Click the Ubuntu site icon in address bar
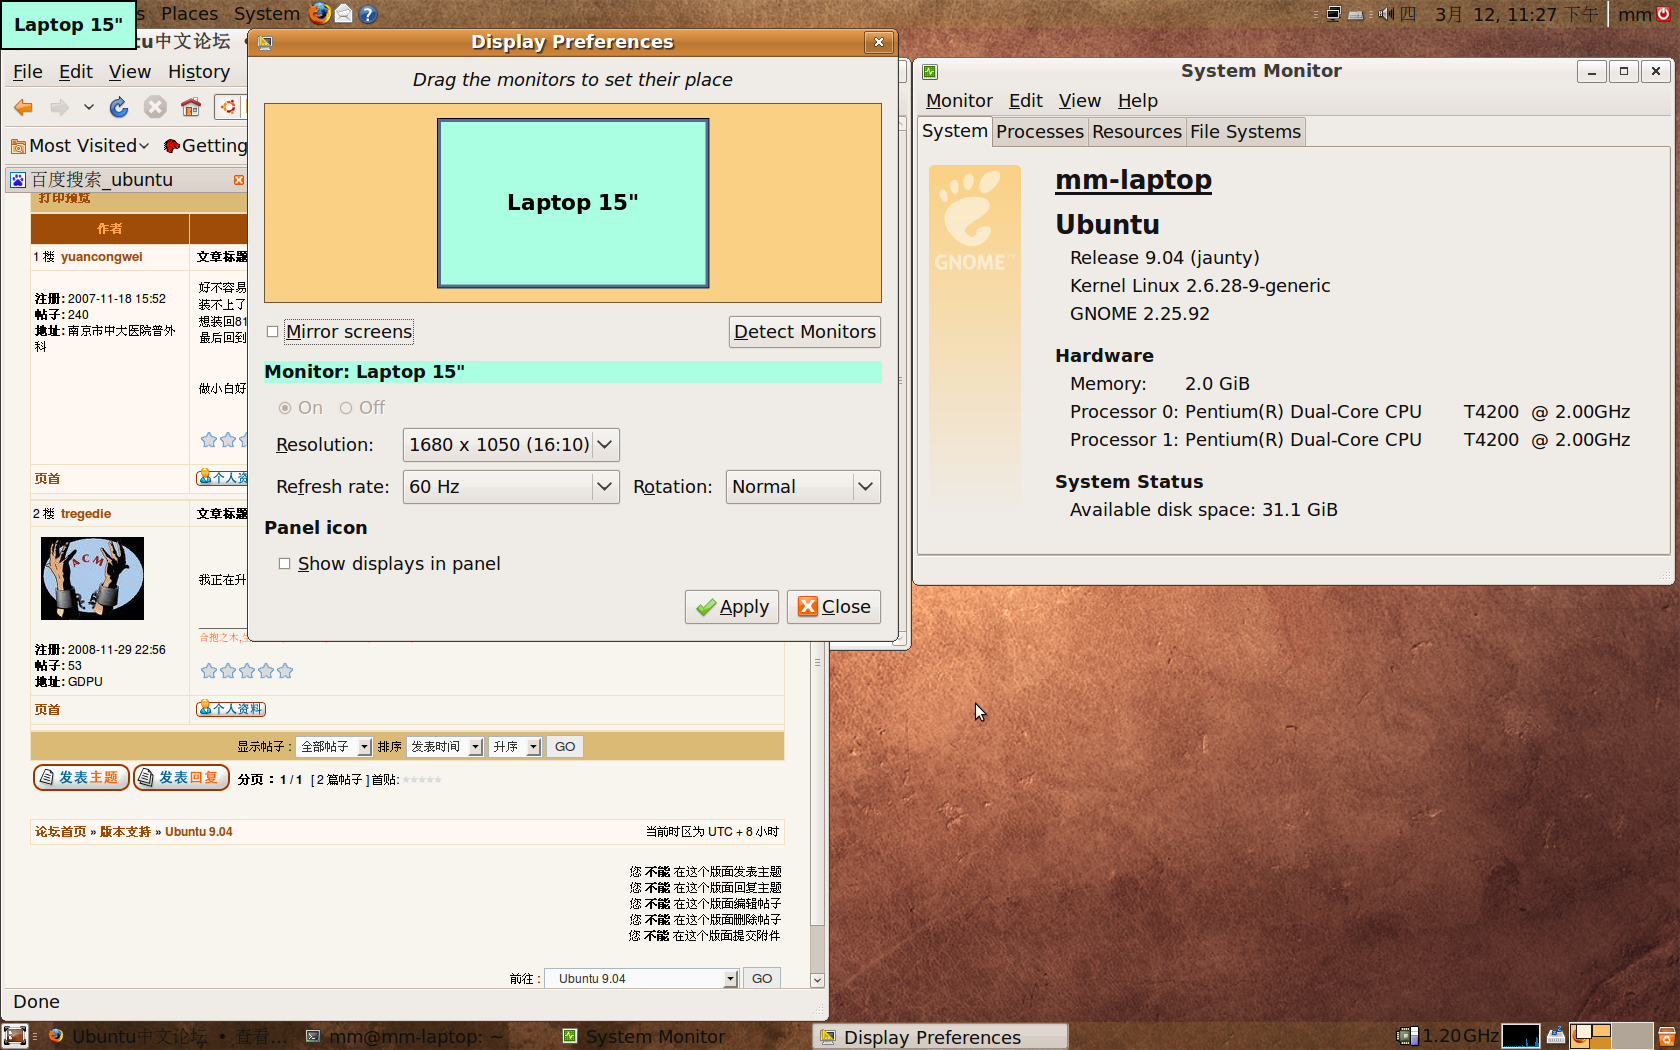1680x1050 pixels. coord(229,107)
